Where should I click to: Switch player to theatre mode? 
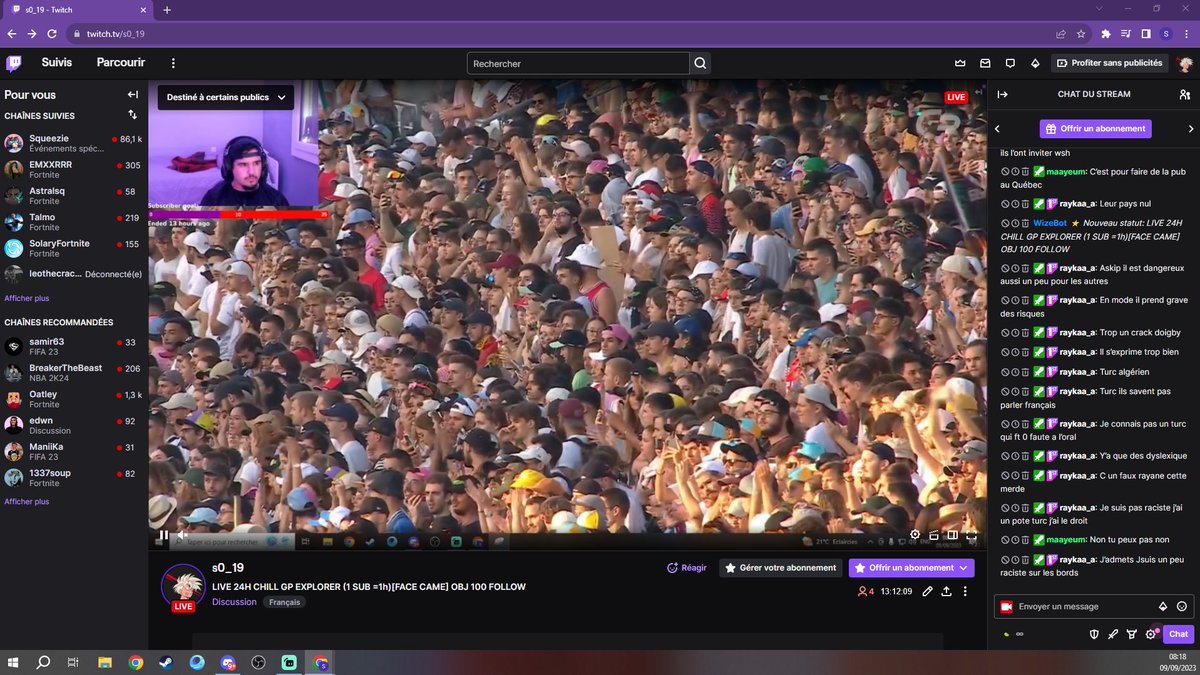tap(952, 535)
